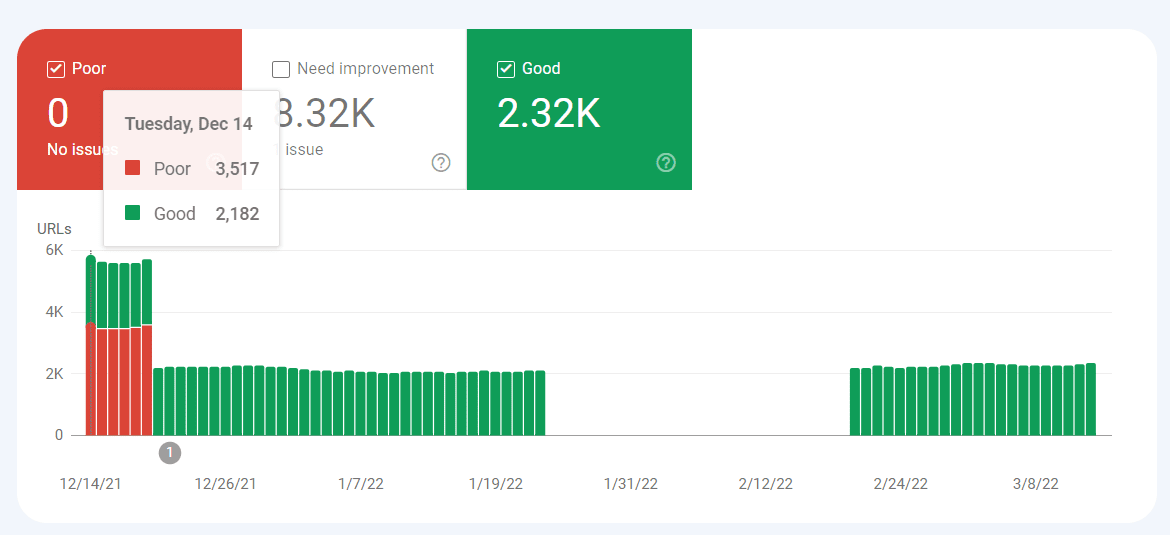Enable the Need improvement checkbox
1170x535 pixels.
pos(281,69)
